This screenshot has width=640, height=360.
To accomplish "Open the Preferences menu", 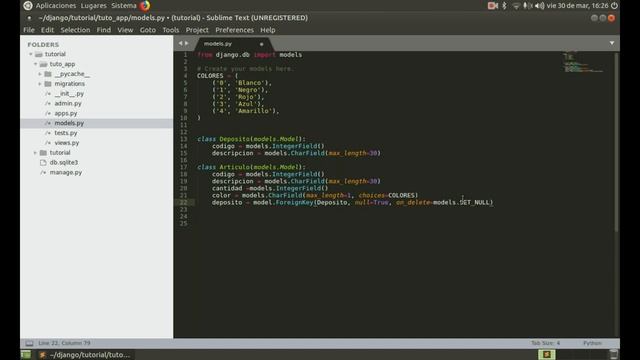I will pos(234,30).
